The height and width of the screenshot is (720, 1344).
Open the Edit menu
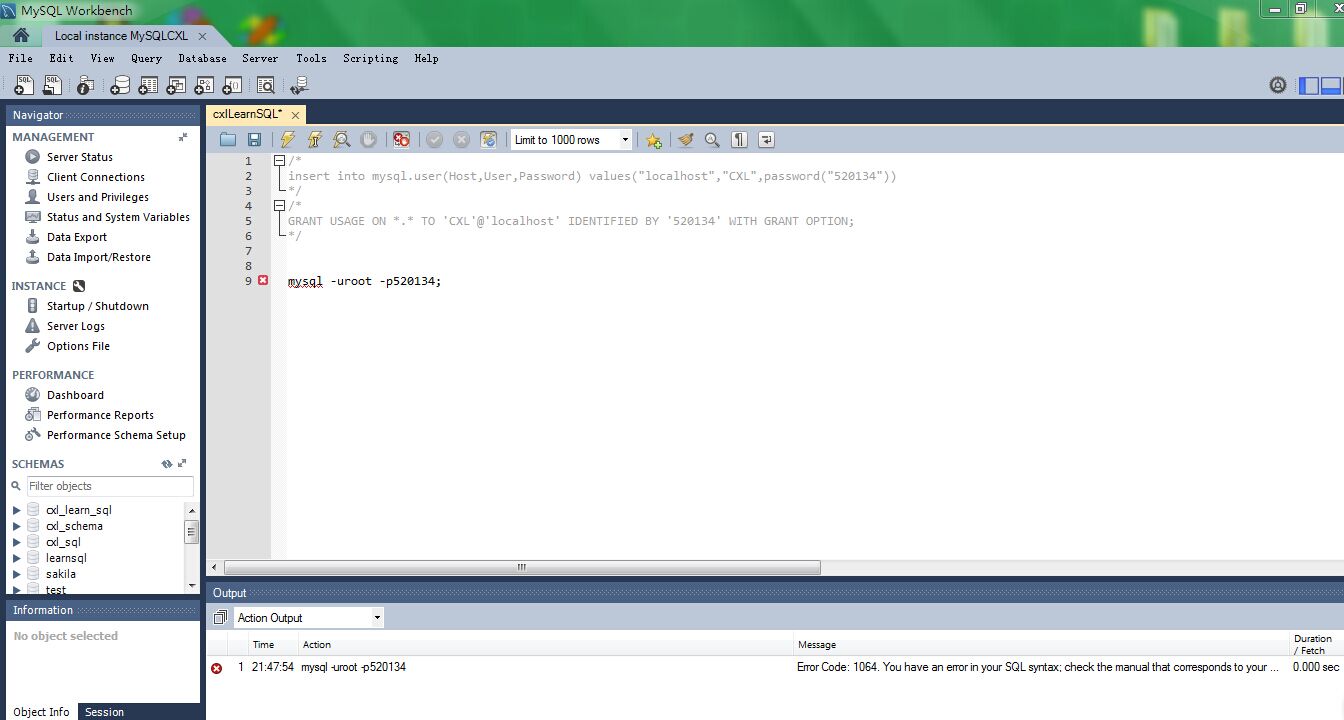[61, 58]
